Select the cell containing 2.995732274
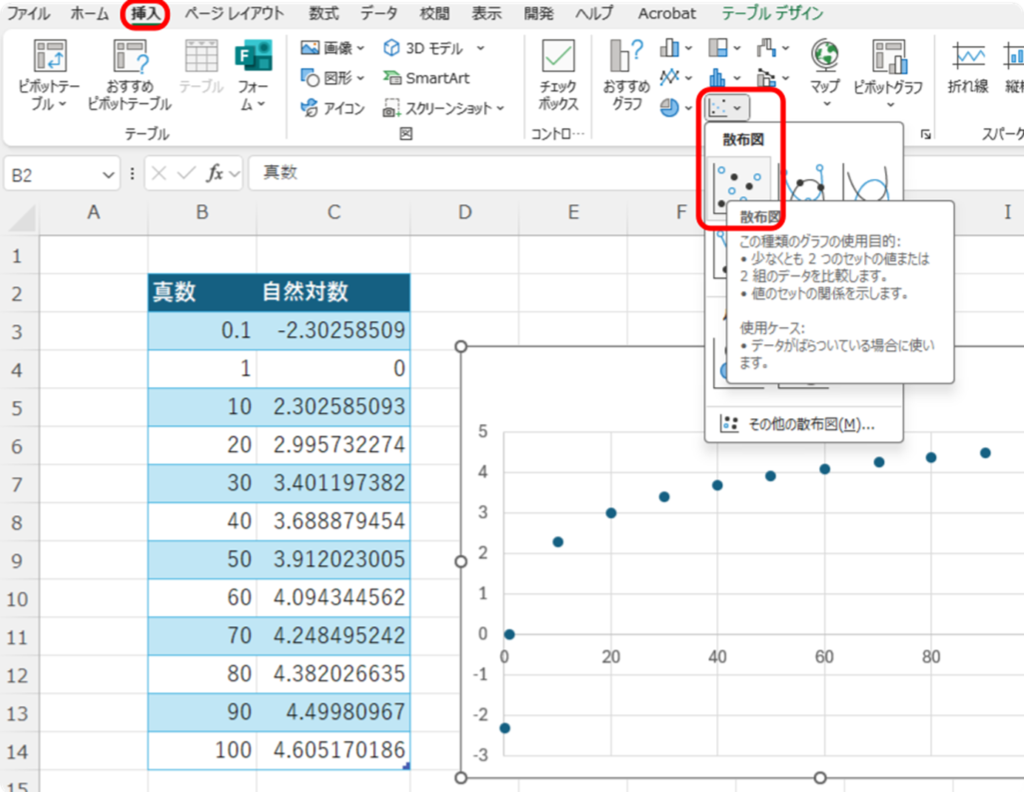1024x792 pixels. coord(334,445)
